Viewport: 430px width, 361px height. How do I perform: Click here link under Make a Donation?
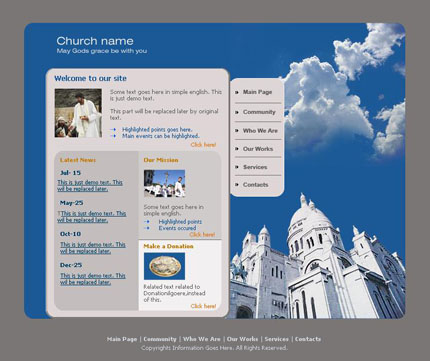pyautogui.click(x=203, y=306)
